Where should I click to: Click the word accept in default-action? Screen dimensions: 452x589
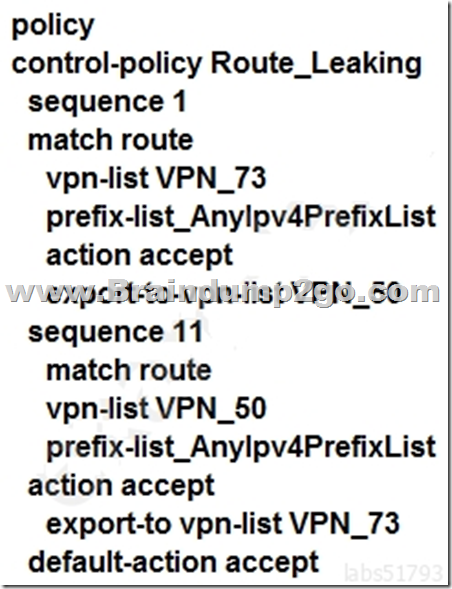272,564
